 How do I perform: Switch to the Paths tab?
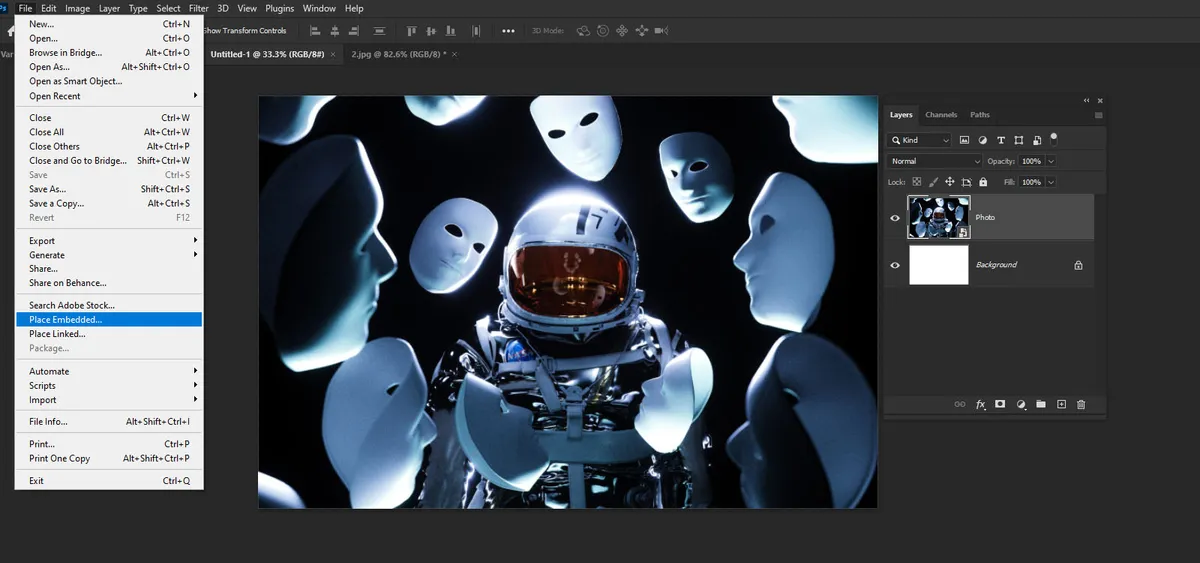(980, 115)
